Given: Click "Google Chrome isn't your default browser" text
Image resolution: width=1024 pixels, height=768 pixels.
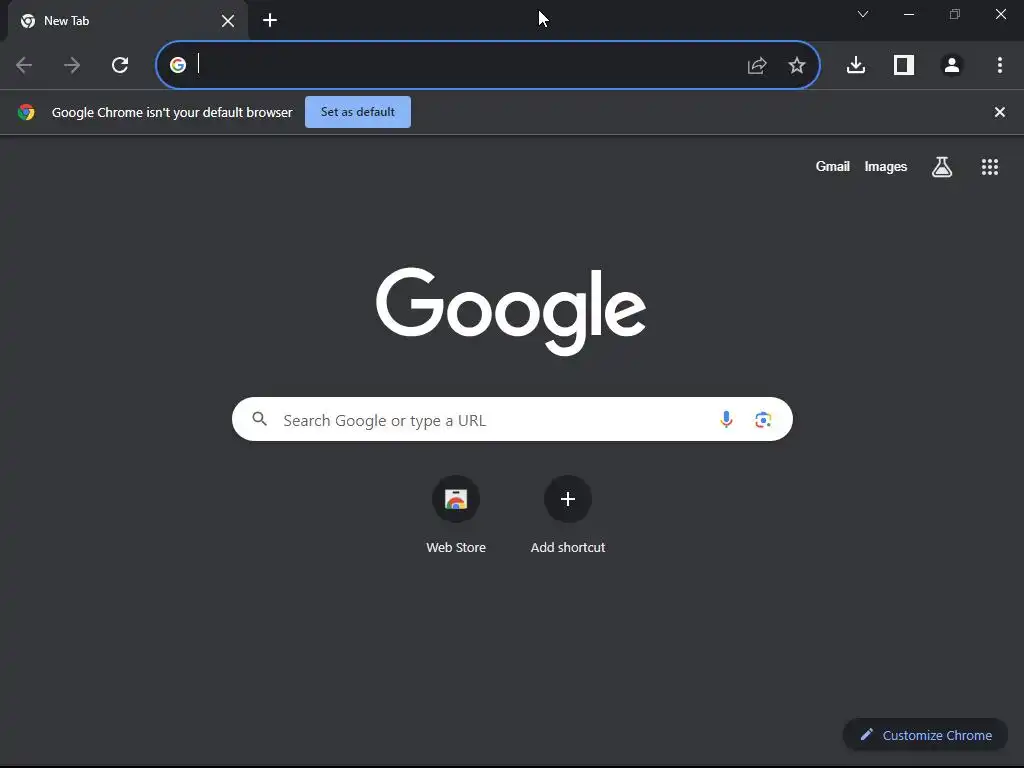Looking at the screenshot, I should tap(172, 112).
